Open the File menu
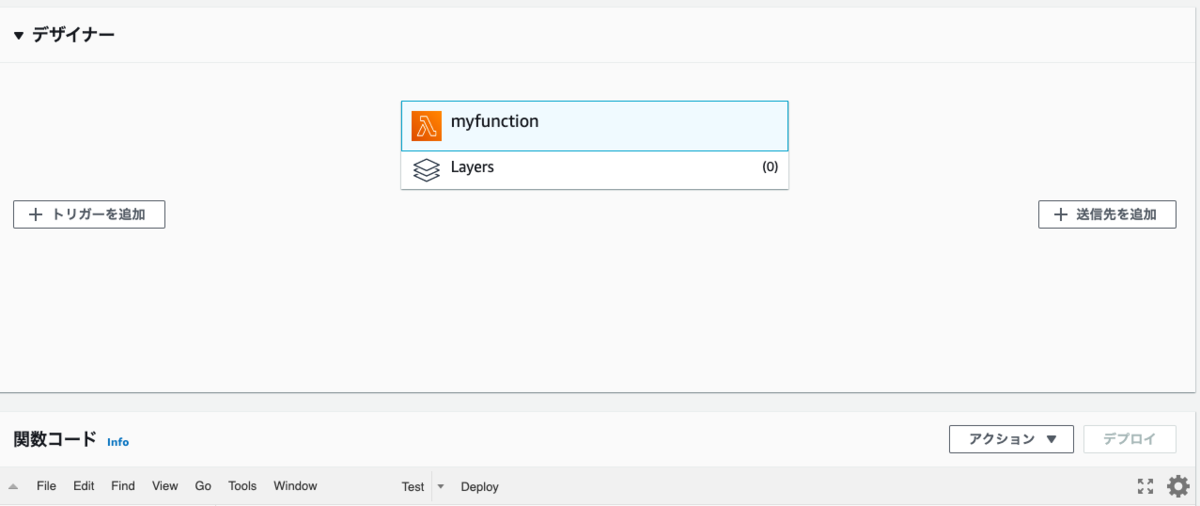The width and height of the screenshot is (1200, 506). click(x=46, y=486)
